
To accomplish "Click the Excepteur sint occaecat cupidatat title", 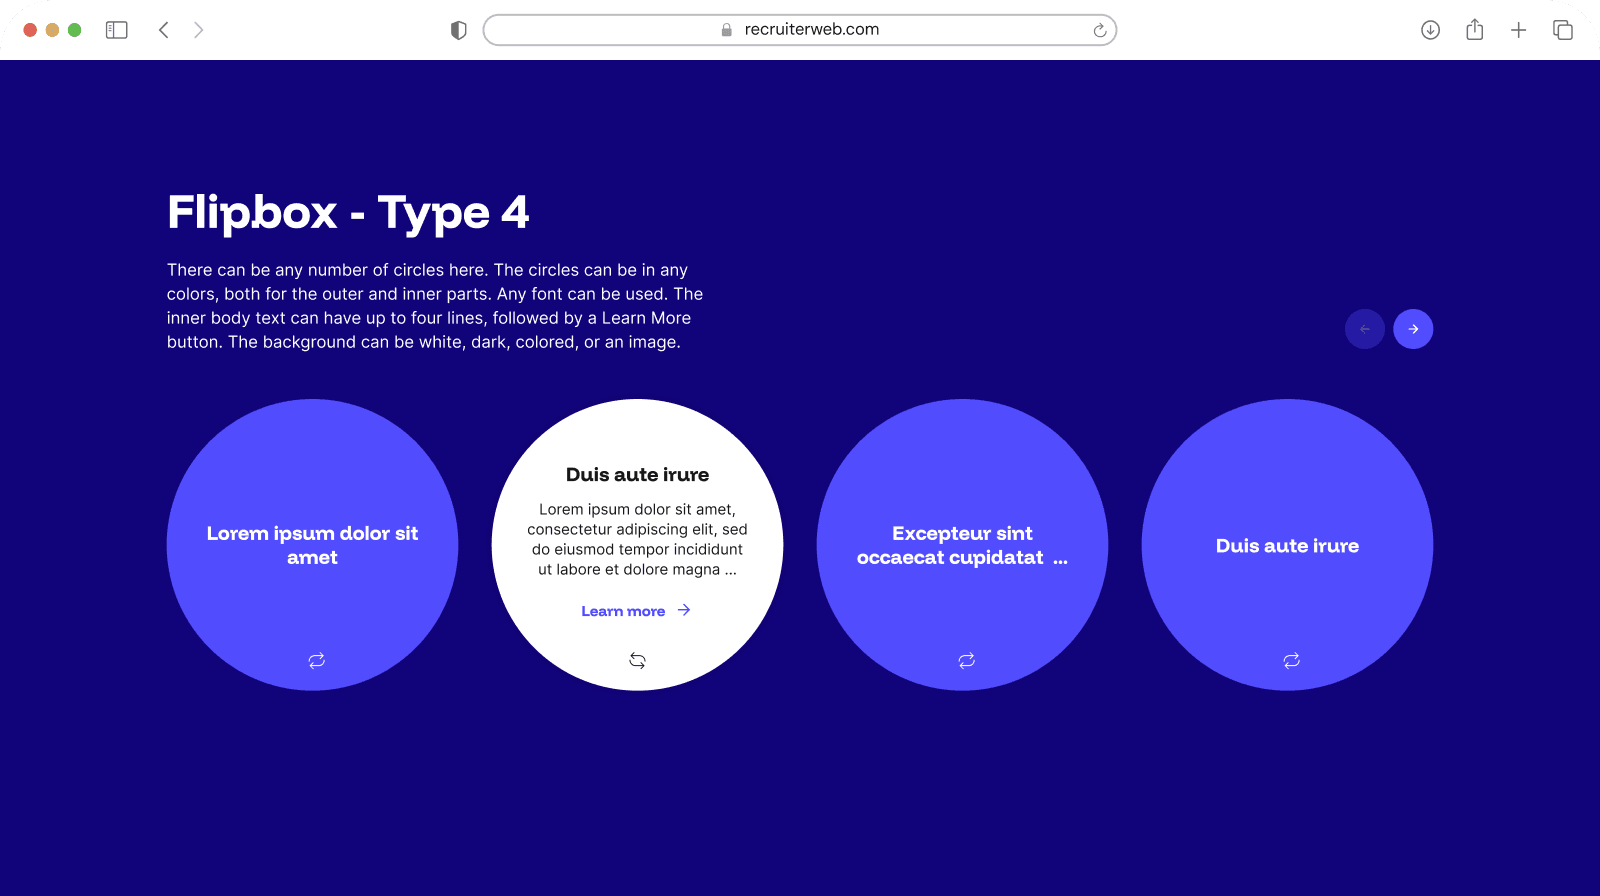I will [x=961, y=545].
